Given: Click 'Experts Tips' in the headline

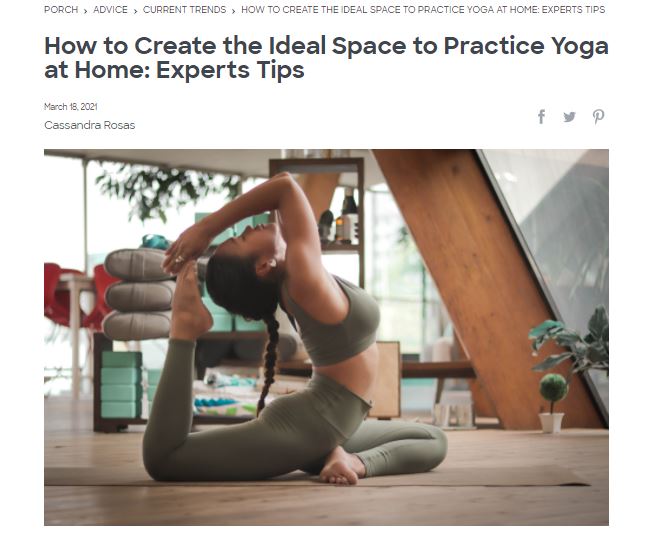Looking at the screenshot, I should pyautogui.click(x=230, y=70).
